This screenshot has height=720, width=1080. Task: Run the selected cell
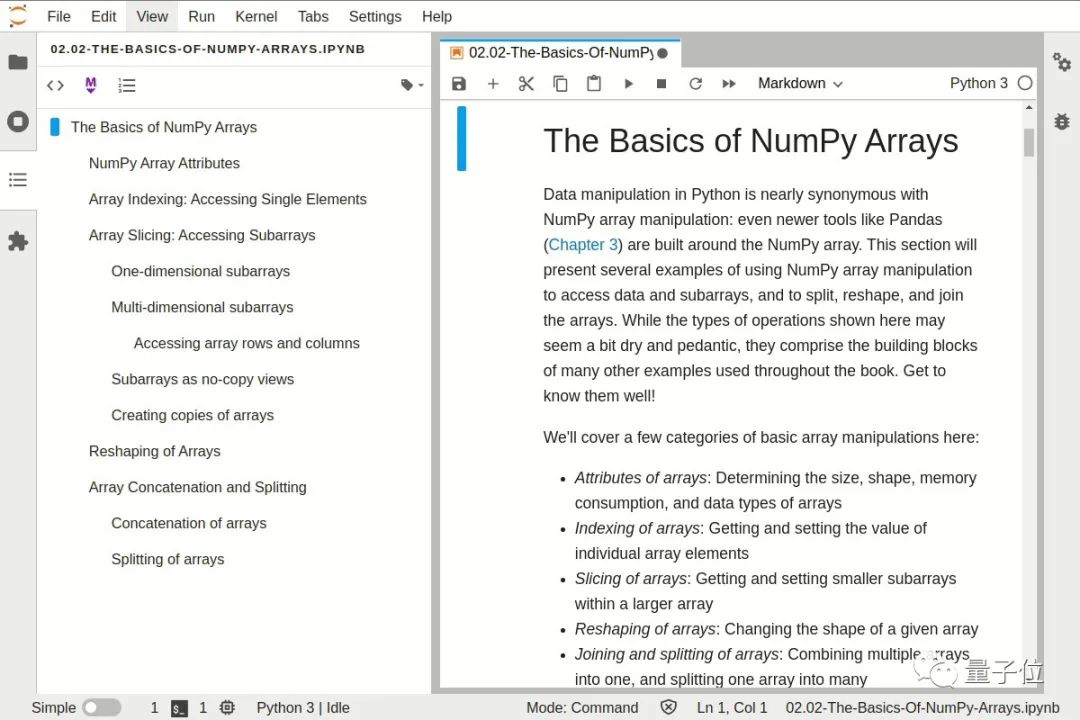(x=628, y=83)
